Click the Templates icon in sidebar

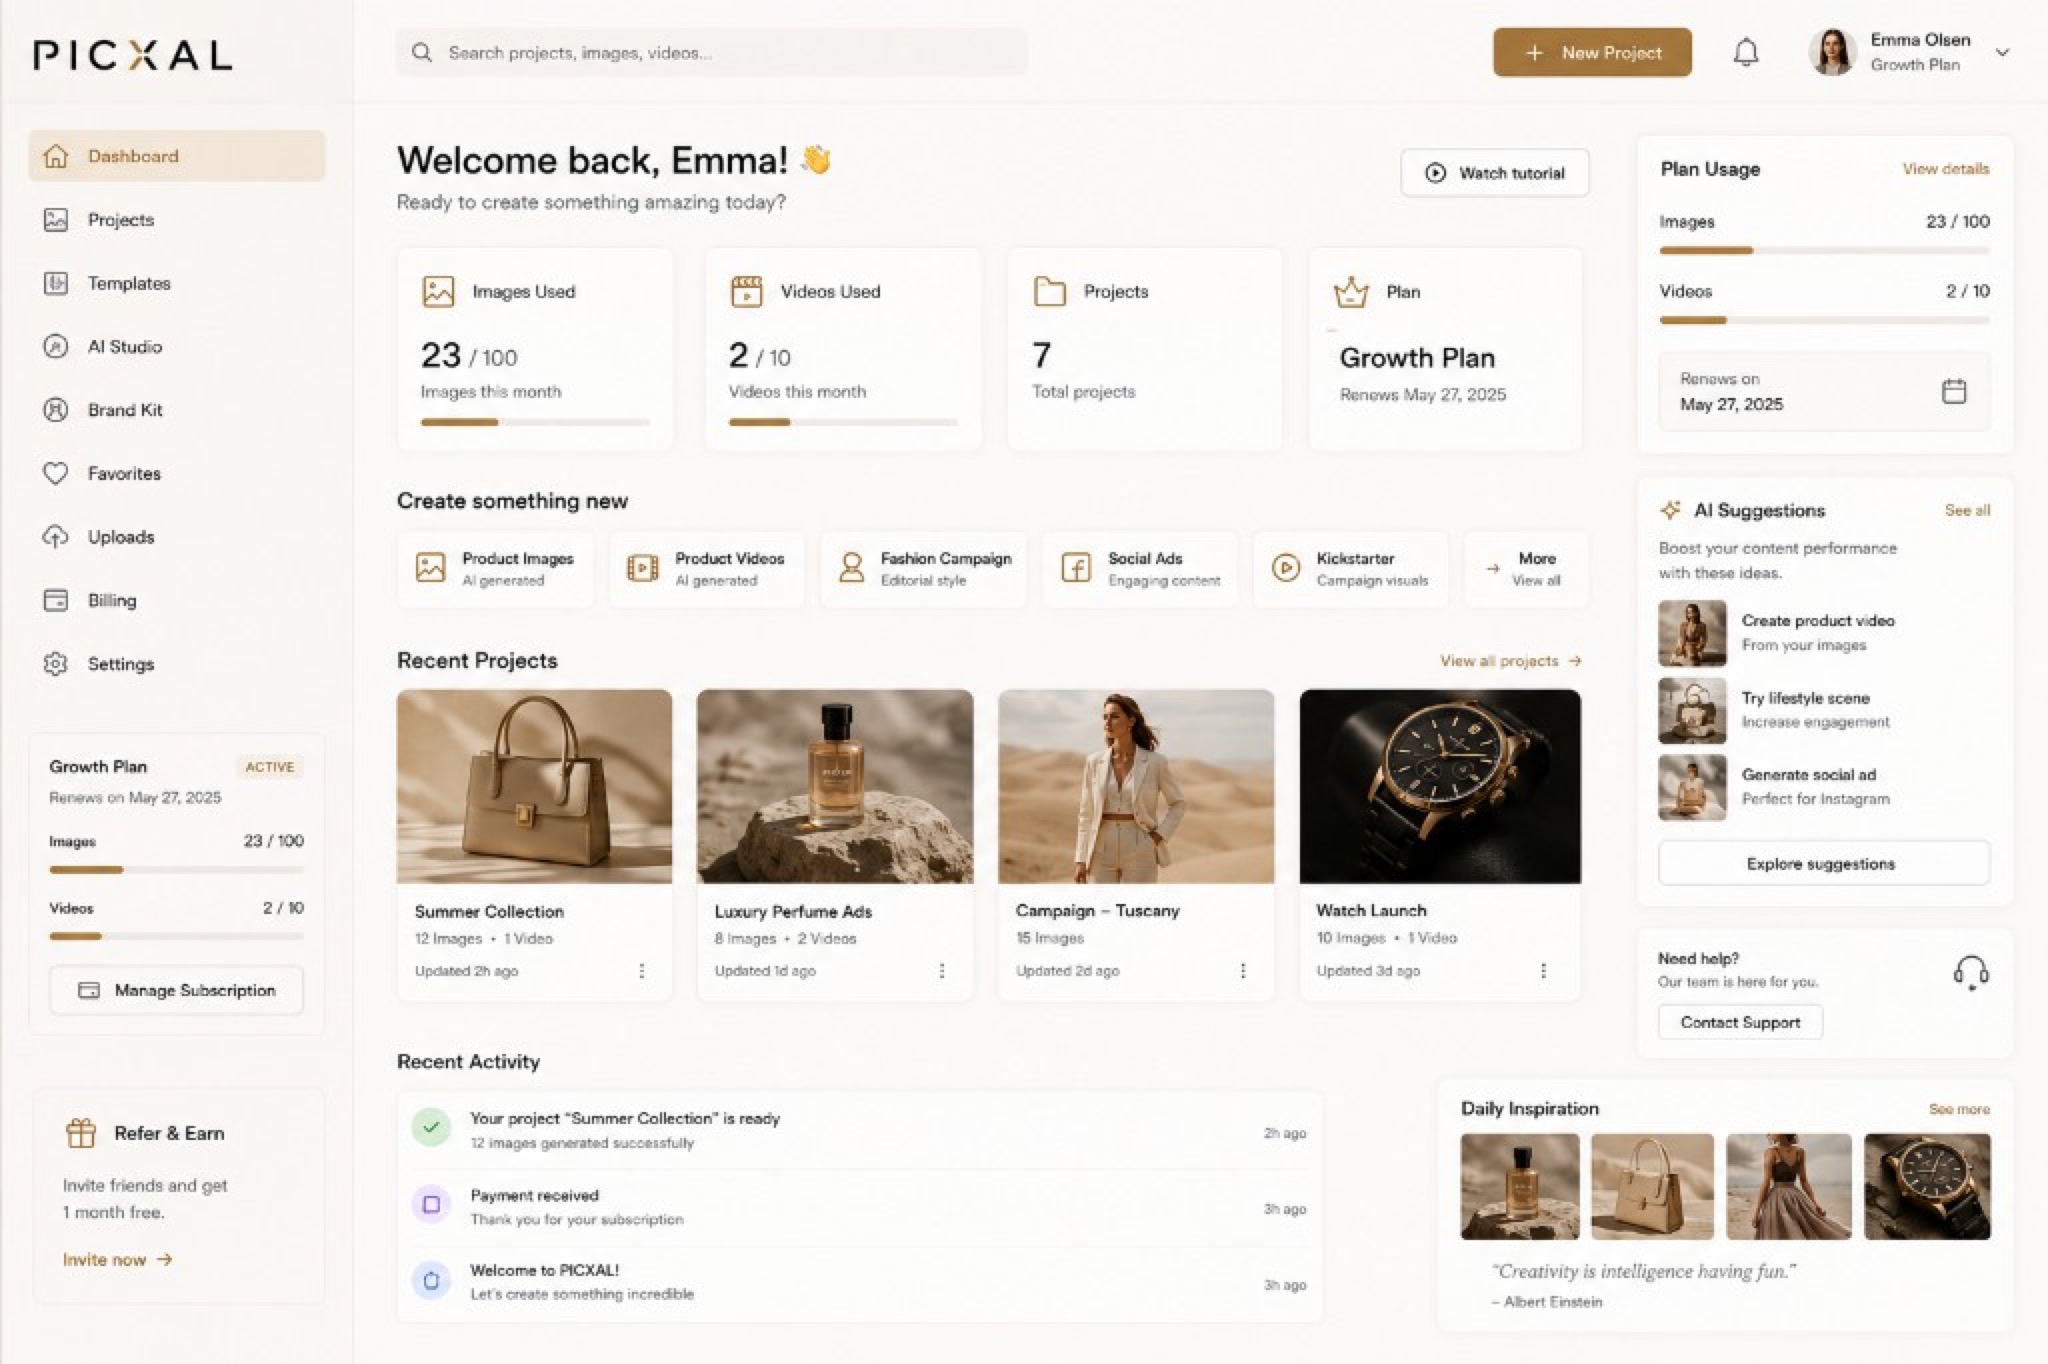(56, 283)
